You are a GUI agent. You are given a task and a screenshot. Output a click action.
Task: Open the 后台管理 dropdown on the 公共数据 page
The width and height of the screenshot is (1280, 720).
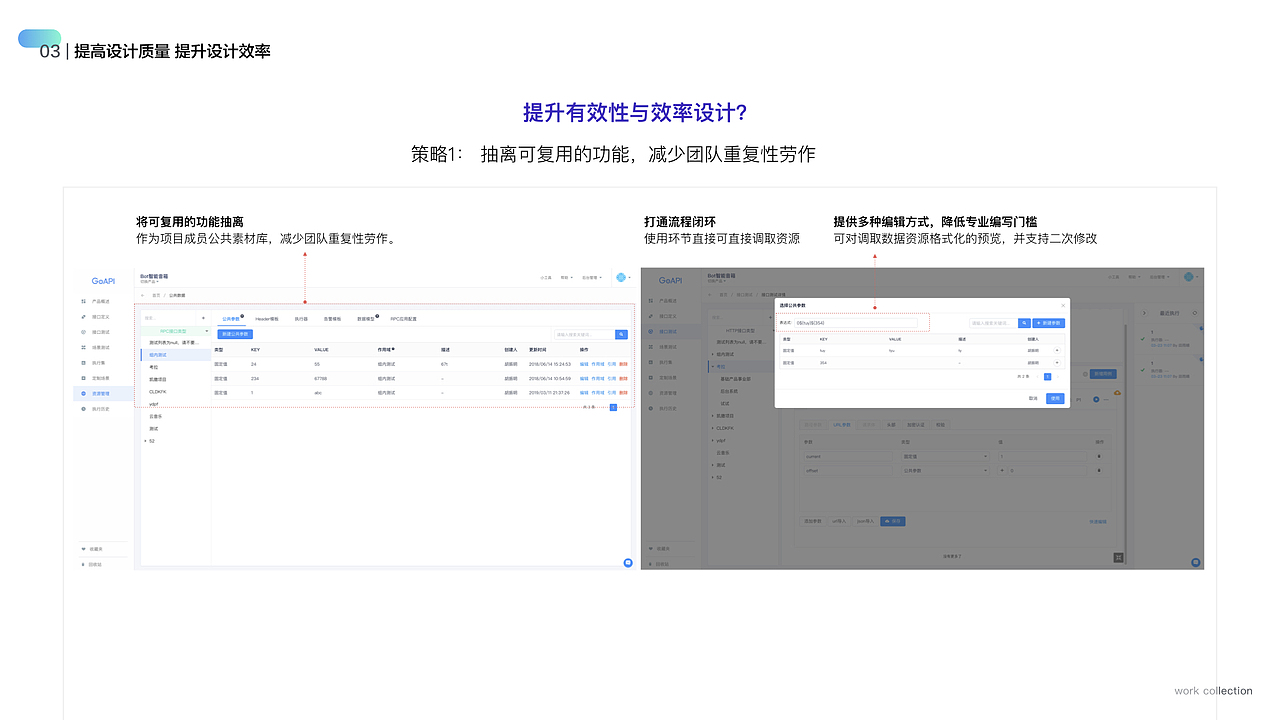tap(591, 277)
